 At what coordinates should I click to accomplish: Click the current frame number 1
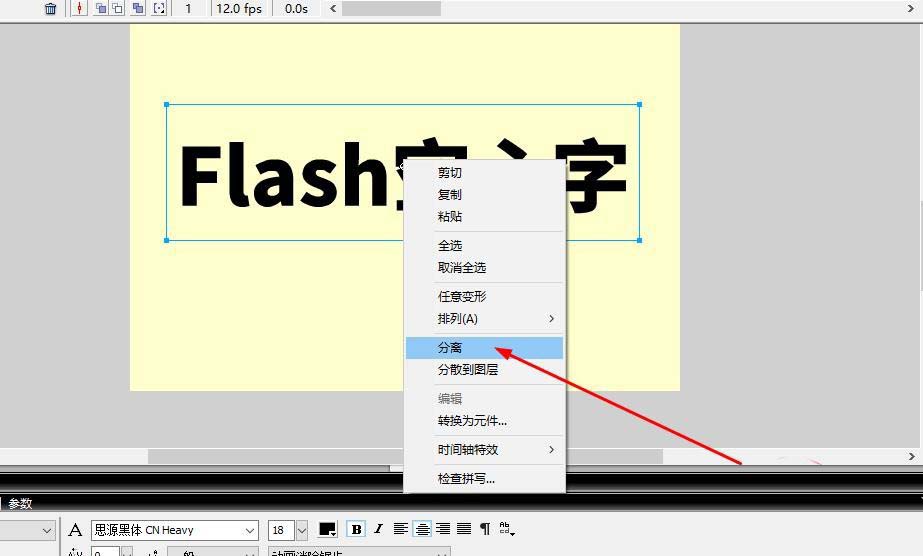(188, 8)
